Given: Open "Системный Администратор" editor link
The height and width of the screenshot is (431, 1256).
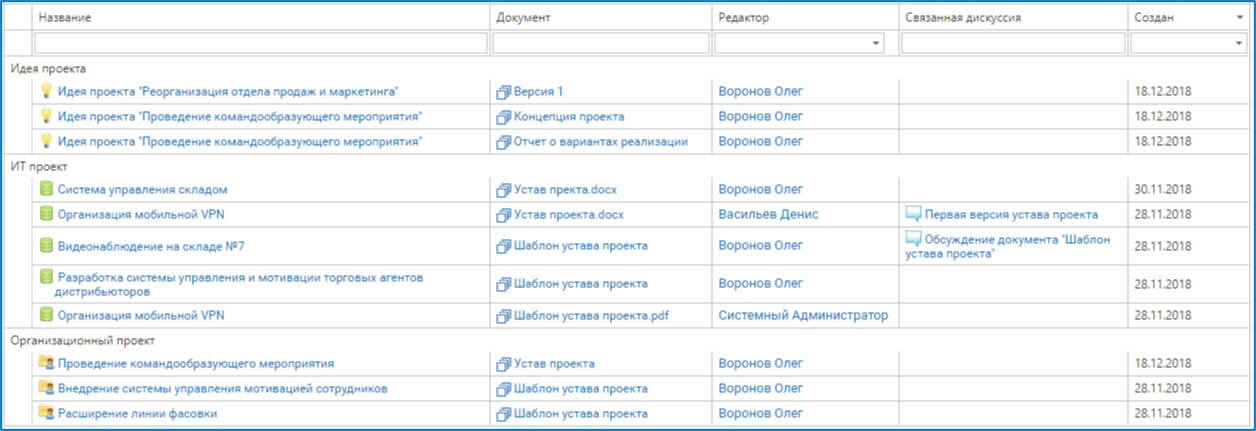Looking at the screenshot, I should click(x=803, y=315).
